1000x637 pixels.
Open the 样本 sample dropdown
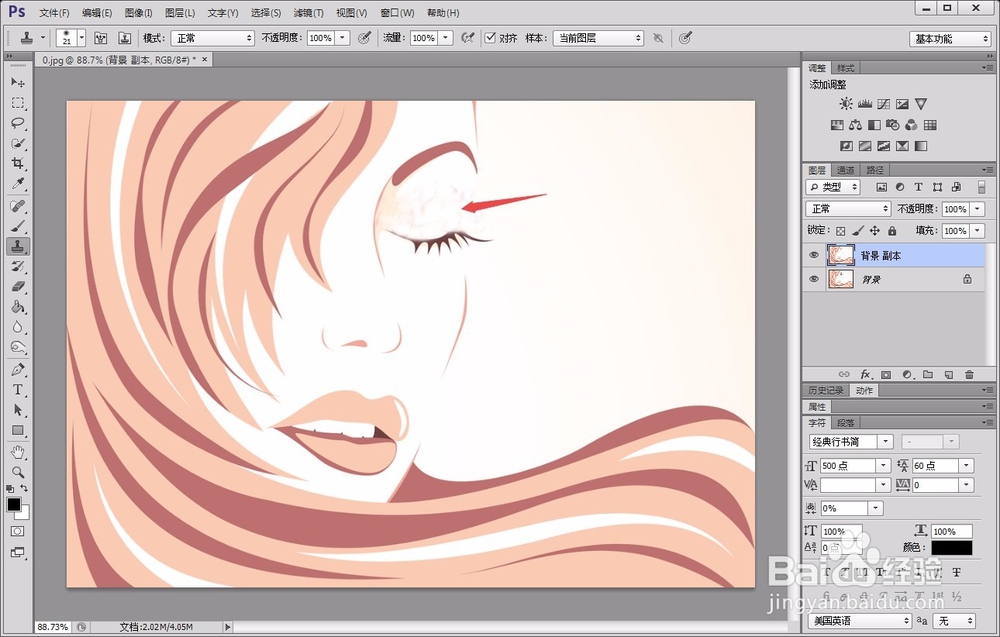click(598, 38)
